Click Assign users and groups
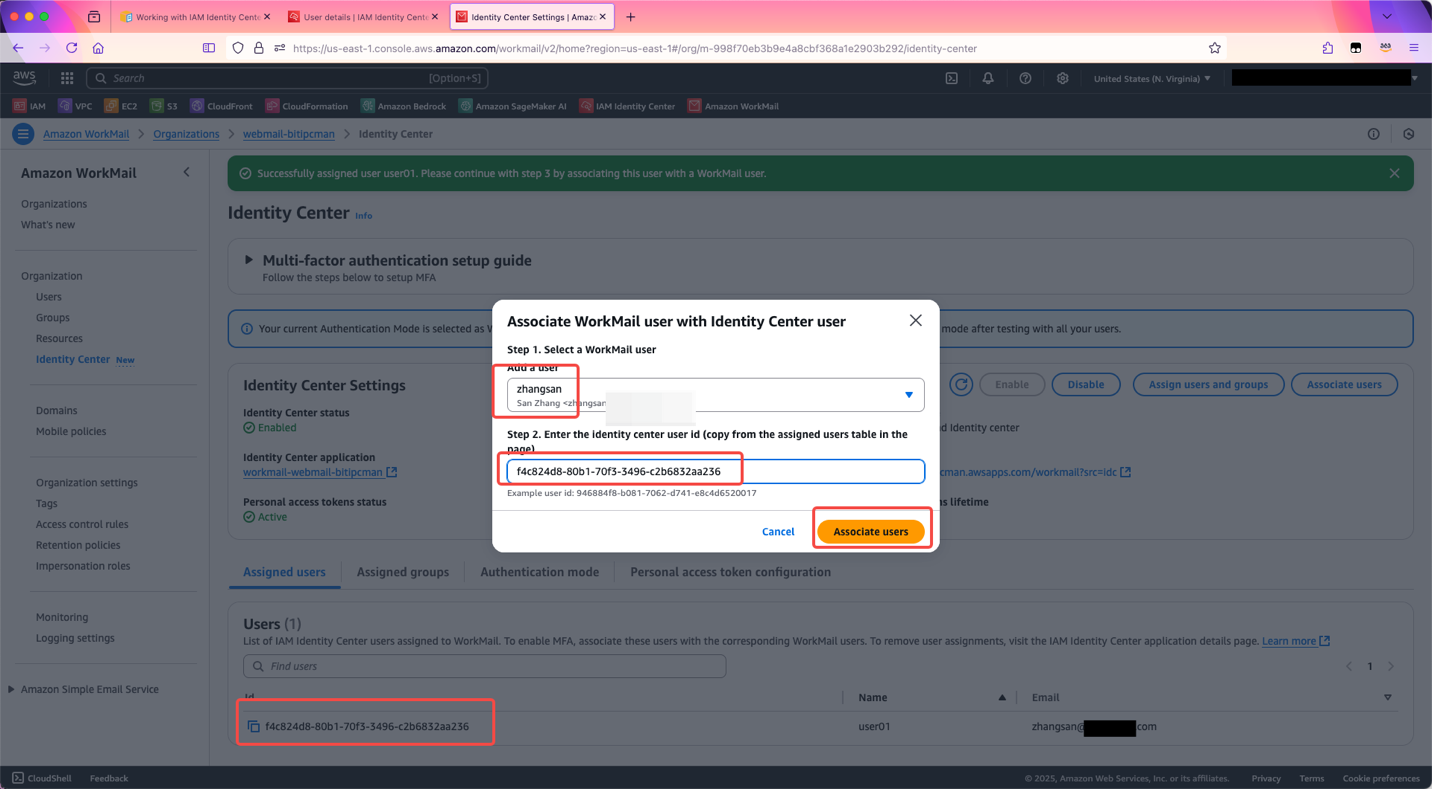Screen dimensions: 1432x789 [x=1208, y=384]
